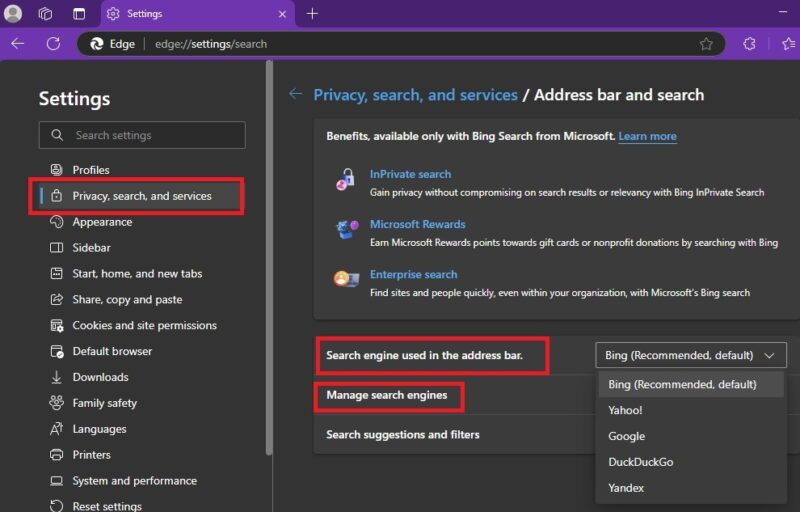
Task: Select Yahoo! as the search engine
Action: point(691,411)
